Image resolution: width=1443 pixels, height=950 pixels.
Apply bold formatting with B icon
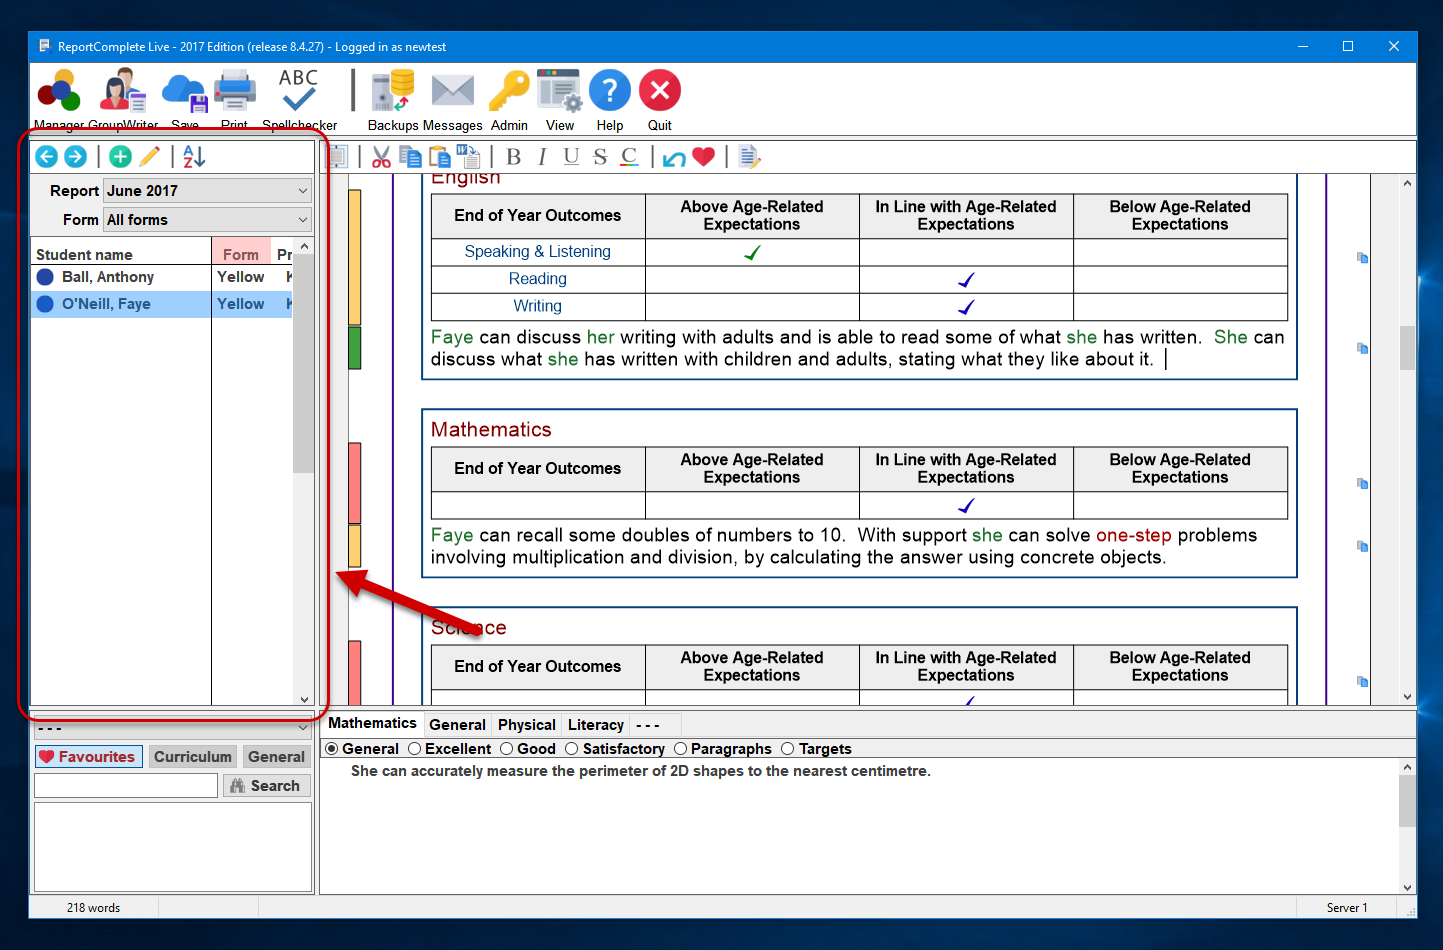(x=514, y=157)
